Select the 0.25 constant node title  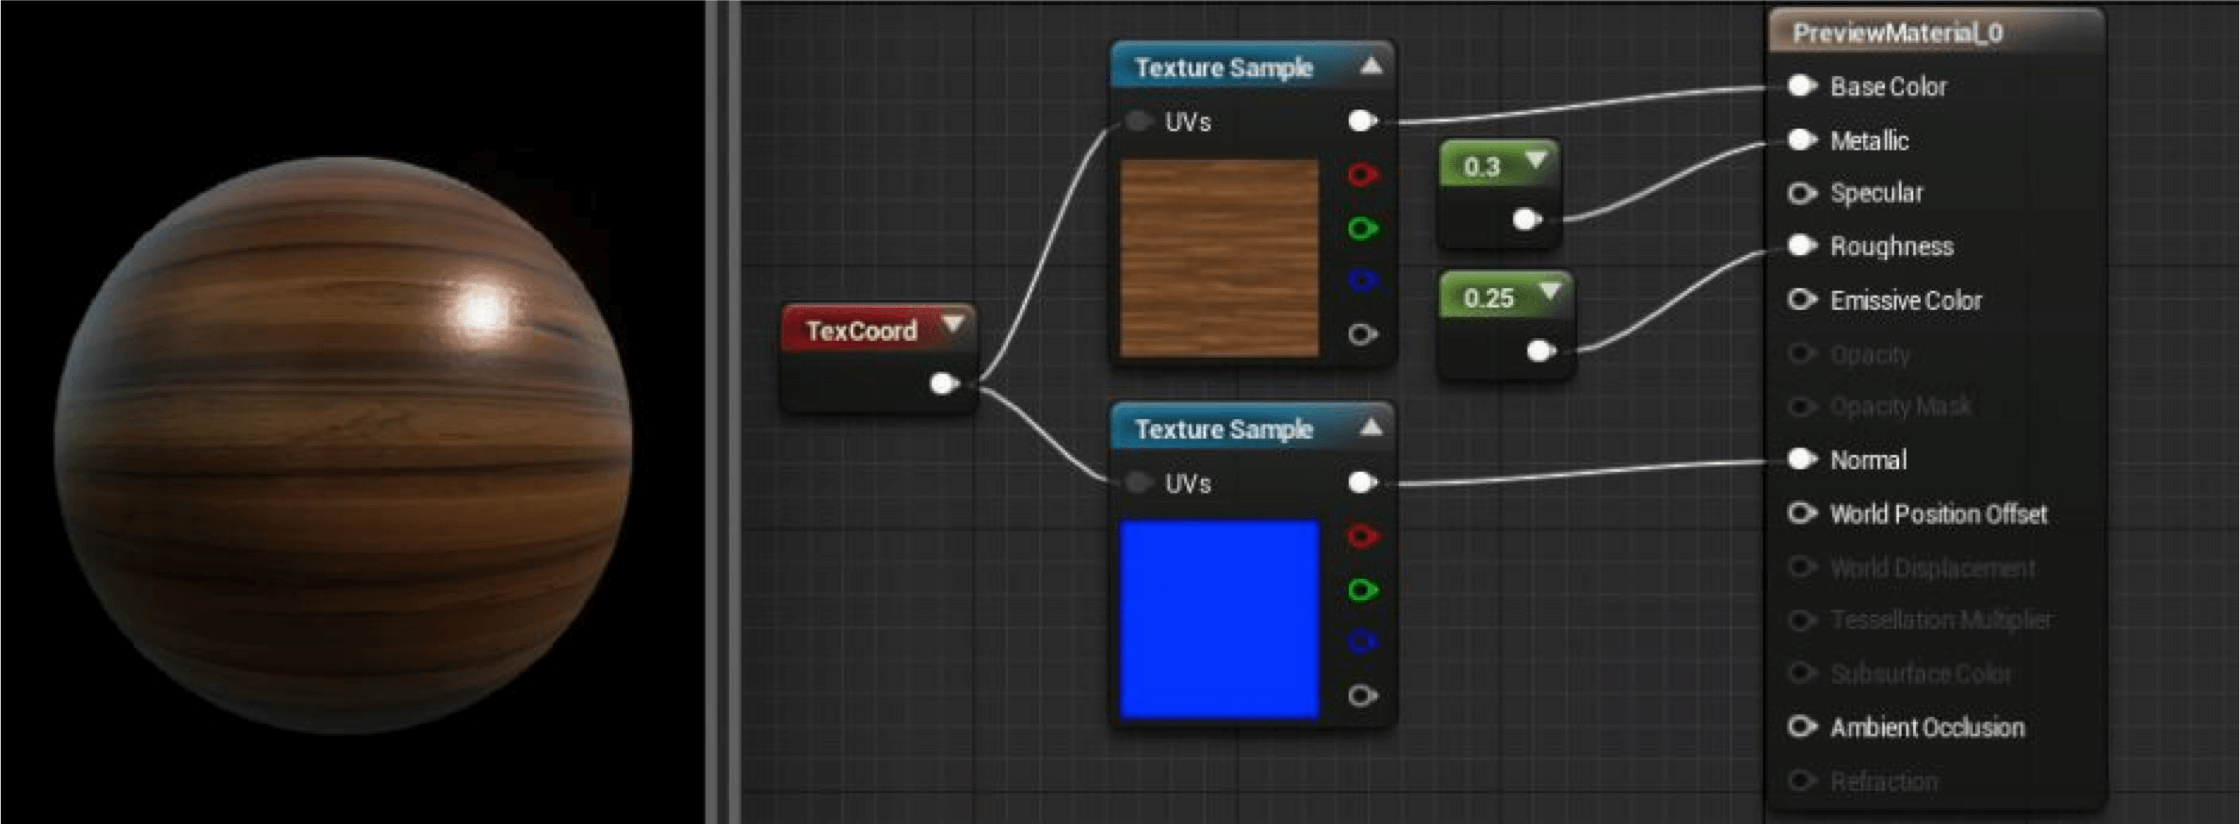1489,298
